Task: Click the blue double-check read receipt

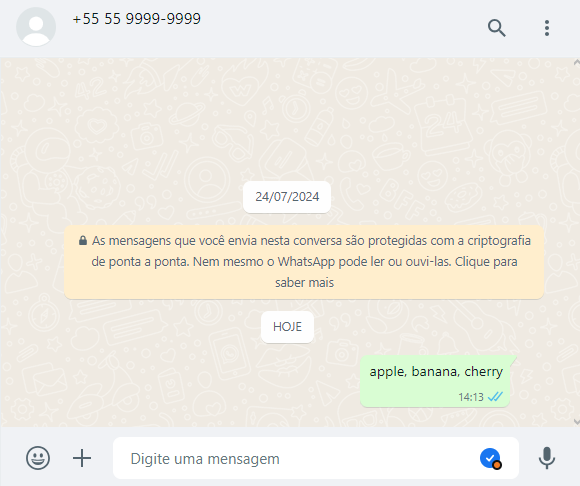Action: click(x=495, y=397)
